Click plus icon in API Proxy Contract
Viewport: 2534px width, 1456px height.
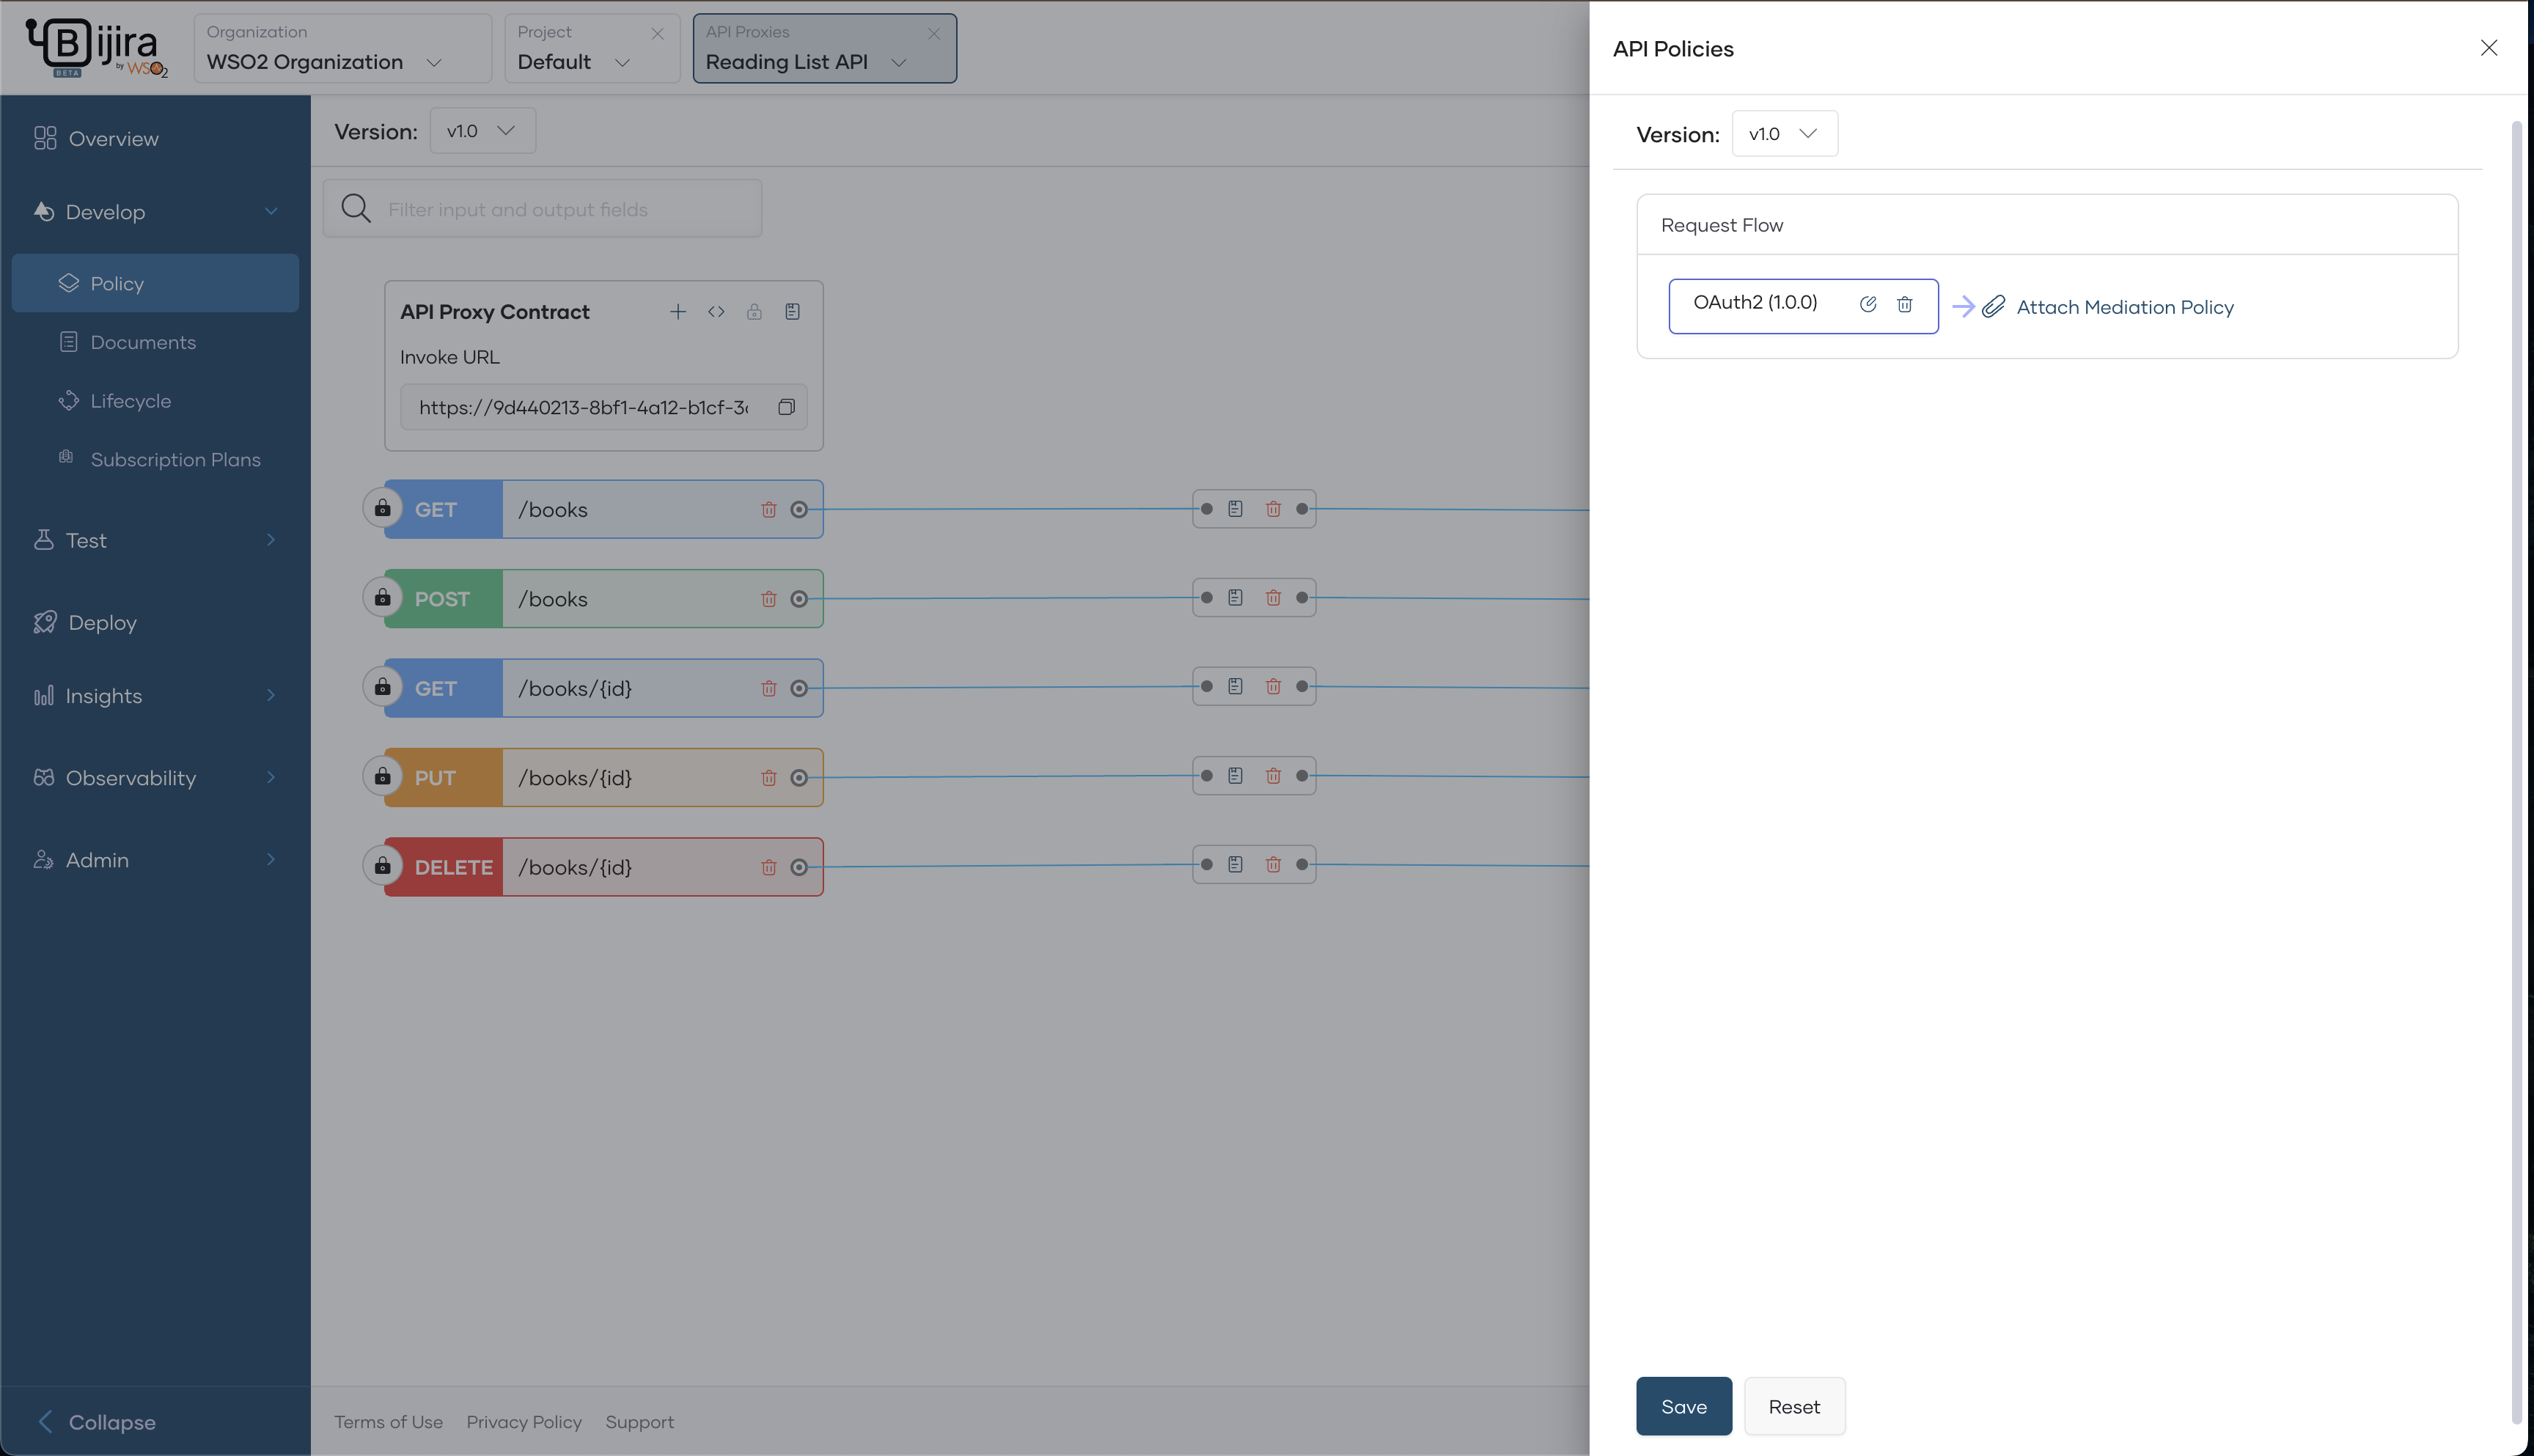pos(678,312)
